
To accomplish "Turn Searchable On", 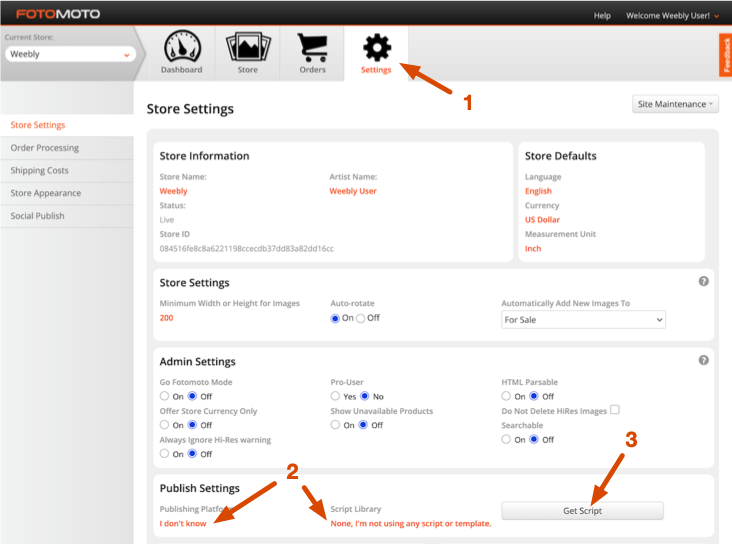I will pos(506,439).
